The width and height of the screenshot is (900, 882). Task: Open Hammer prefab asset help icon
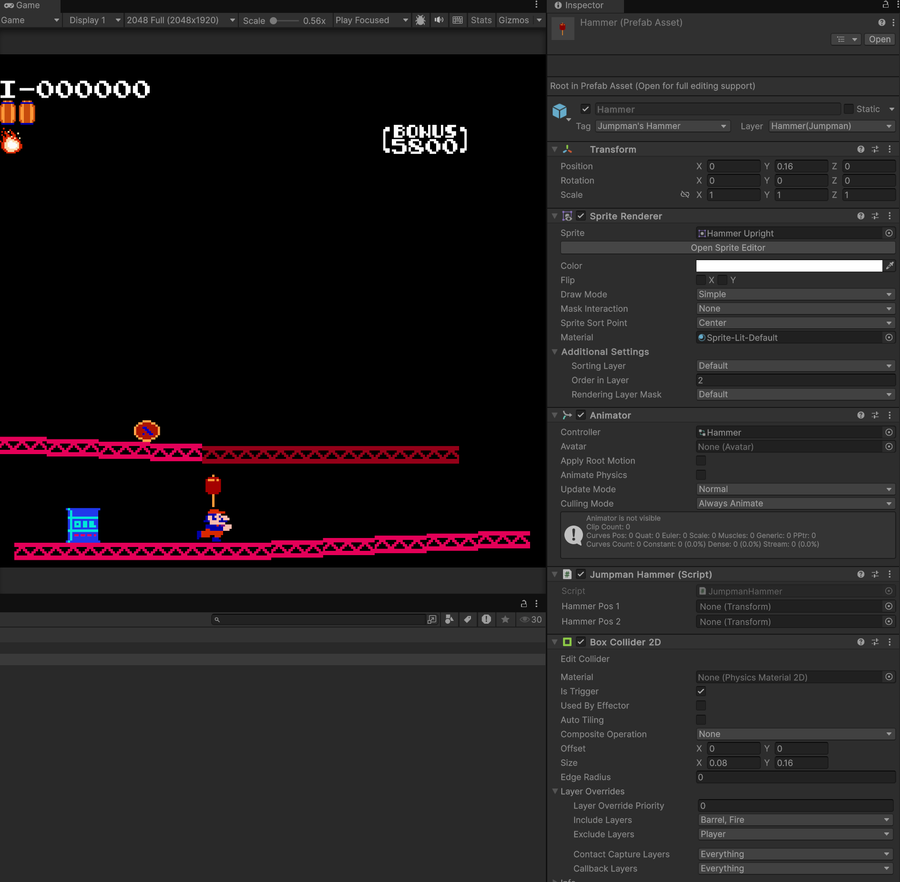click(x=882, y=22)
